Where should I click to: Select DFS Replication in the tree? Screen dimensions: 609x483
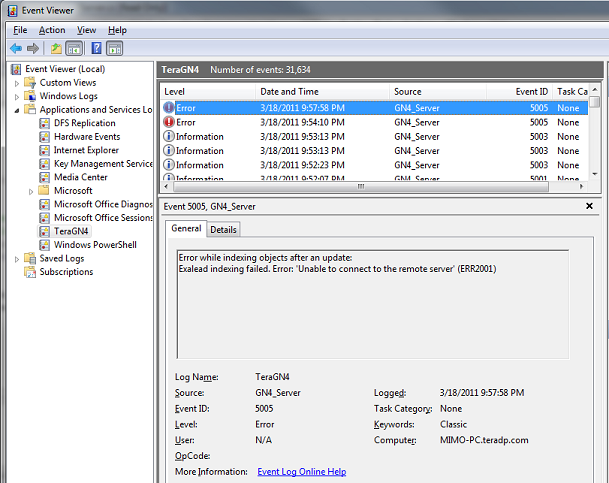coord(85,123)
